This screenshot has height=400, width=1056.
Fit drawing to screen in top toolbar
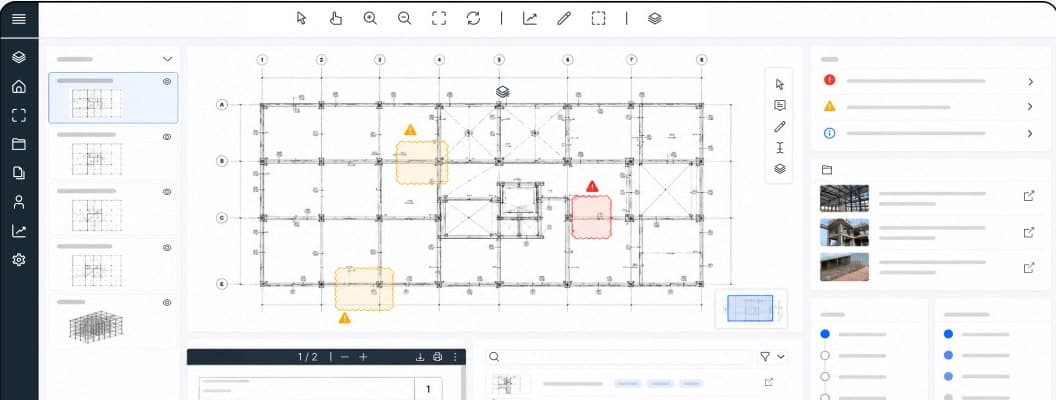point(439,18)
